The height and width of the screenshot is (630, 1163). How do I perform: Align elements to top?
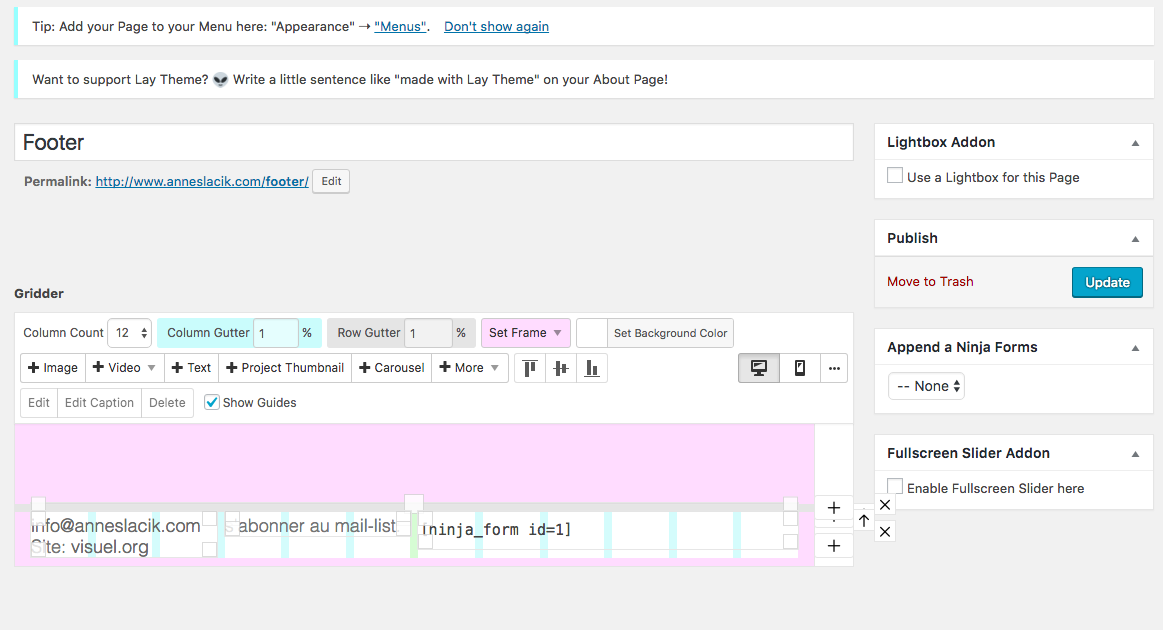[530, 368]
